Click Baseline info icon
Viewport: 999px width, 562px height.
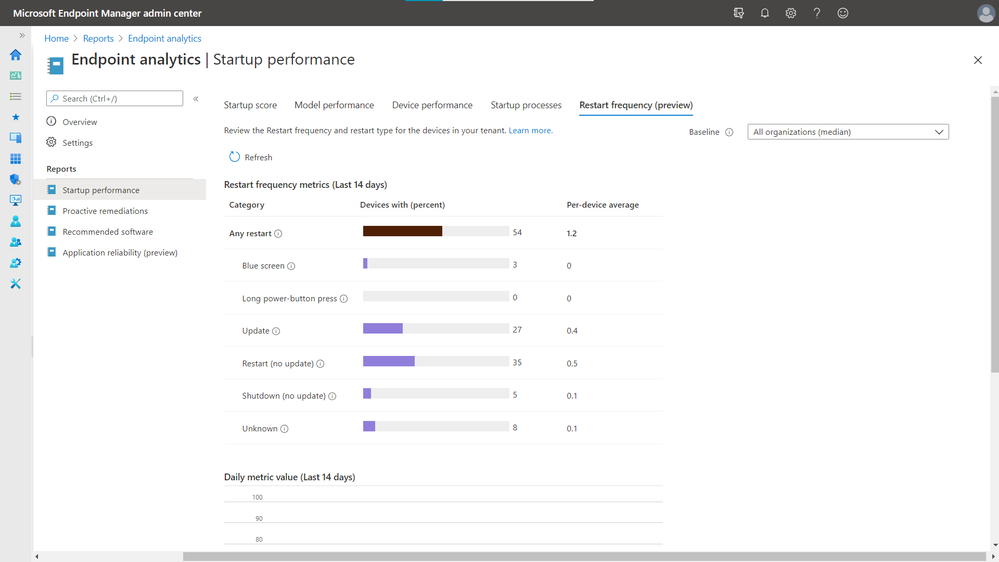(x=729, y=132)
